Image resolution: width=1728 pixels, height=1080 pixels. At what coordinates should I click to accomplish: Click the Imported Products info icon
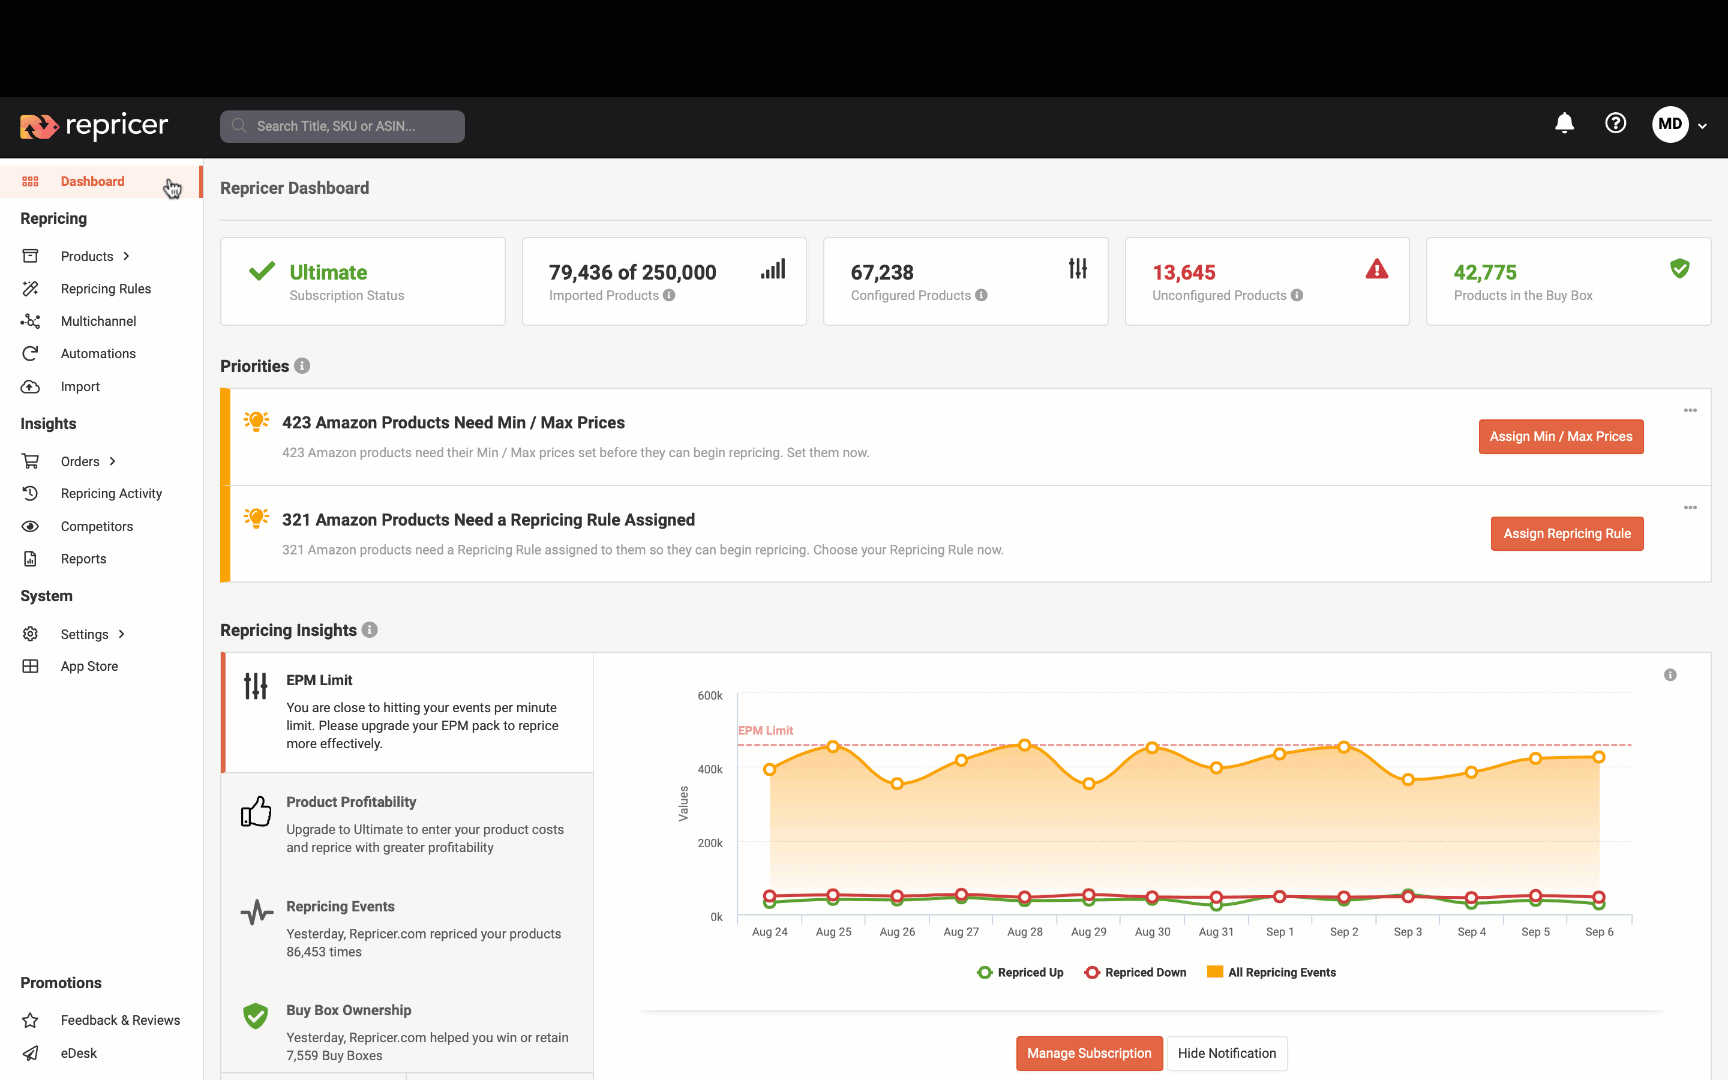(669, 295)
